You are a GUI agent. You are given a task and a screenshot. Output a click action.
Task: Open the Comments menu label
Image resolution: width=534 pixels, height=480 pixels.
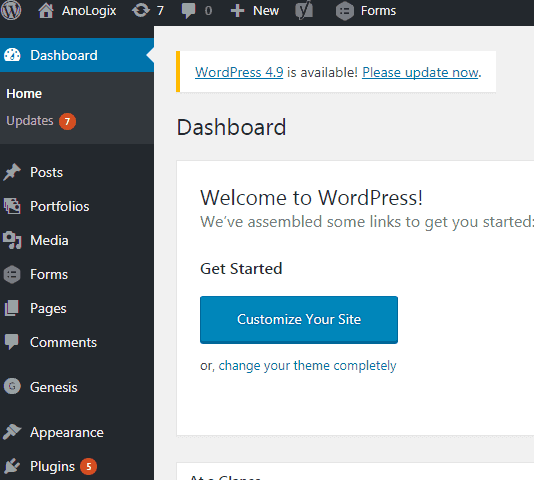(x=63, y=343)
